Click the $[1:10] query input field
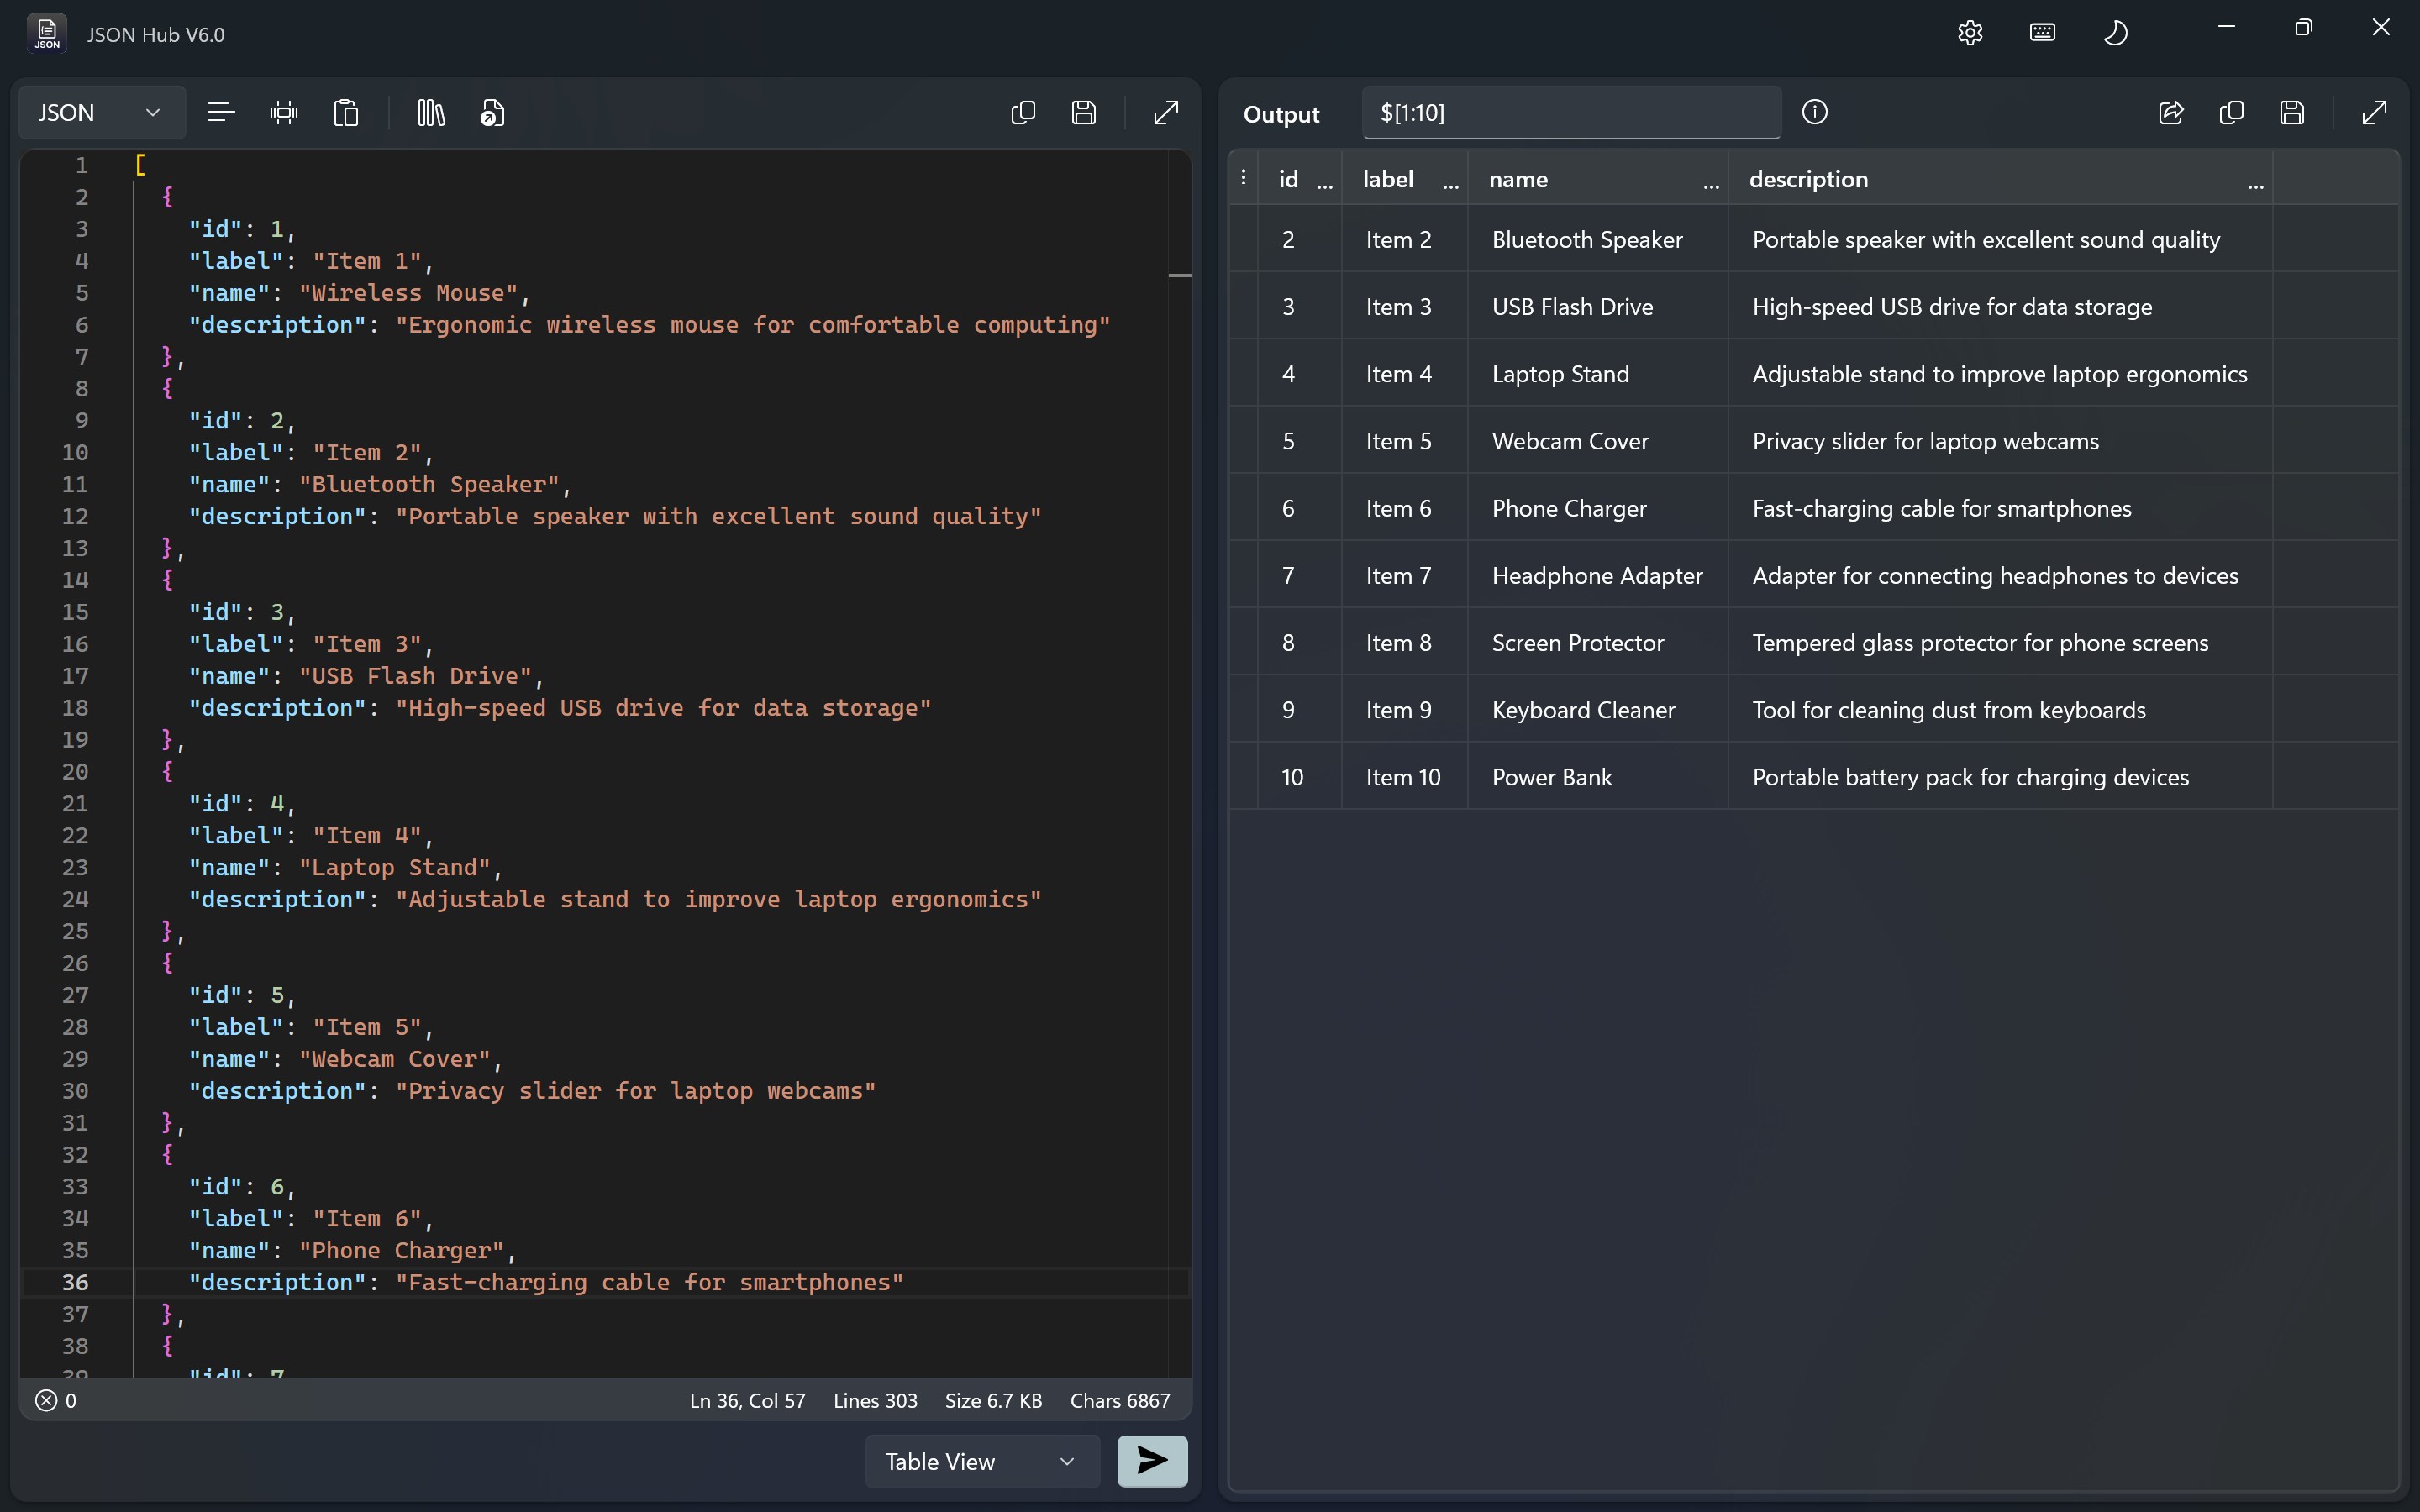 coord(1570,113)
